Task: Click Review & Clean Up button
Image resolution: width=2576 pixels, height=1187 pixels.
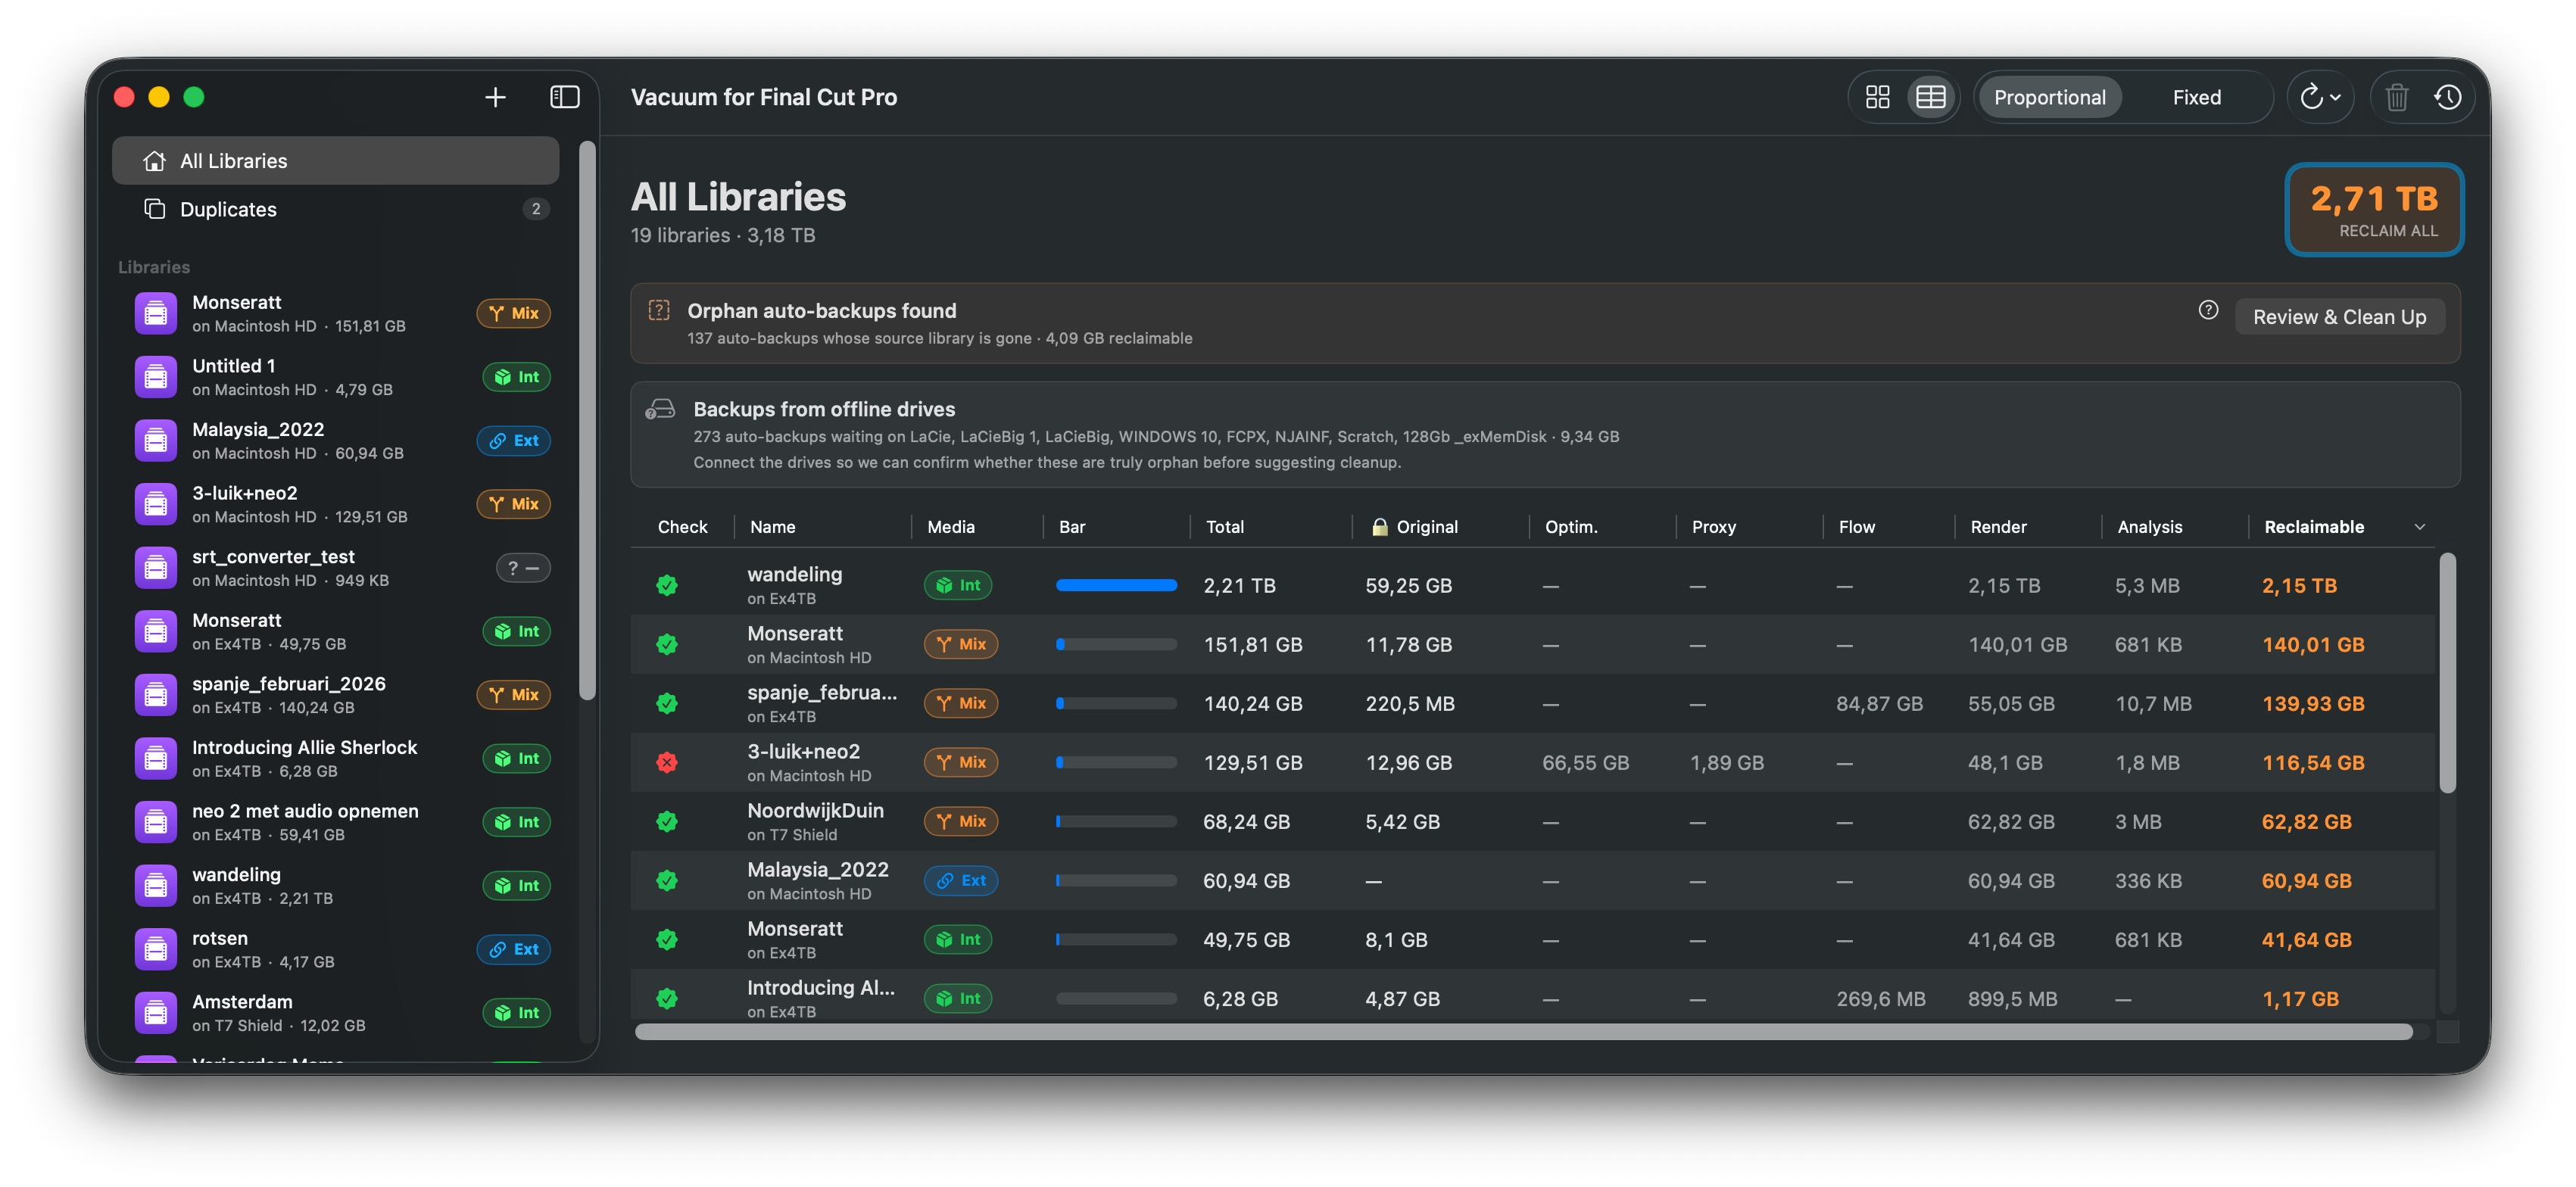Action: tap(2339, 317)
